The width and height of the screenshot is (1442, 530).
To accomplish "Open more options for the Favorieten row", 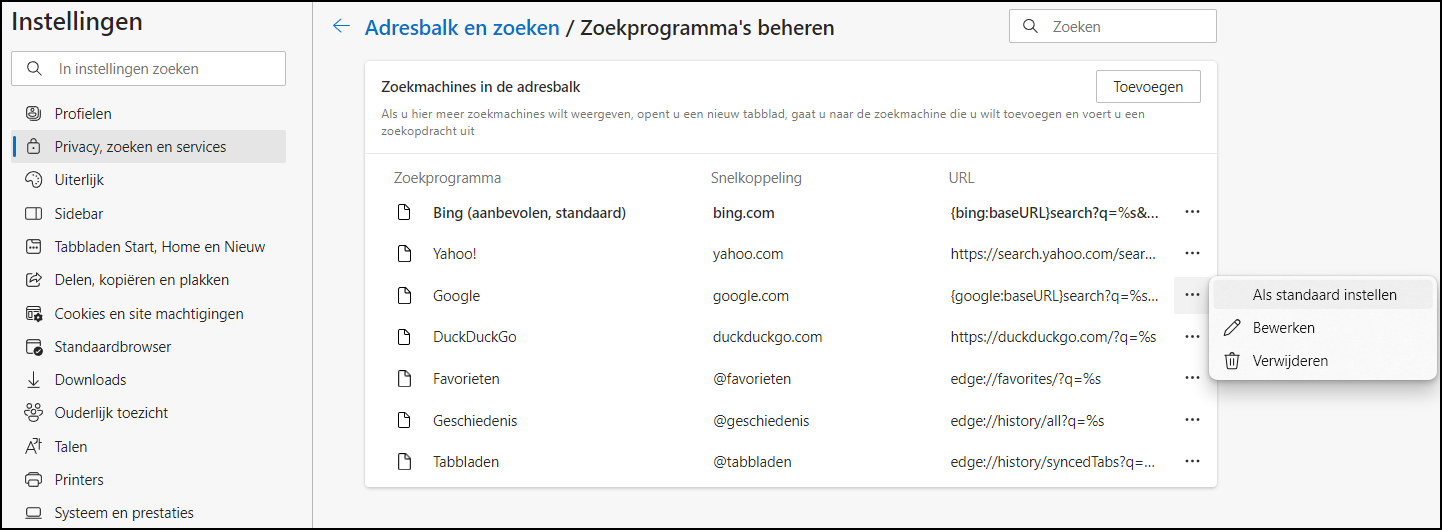I will point(1192,378).
